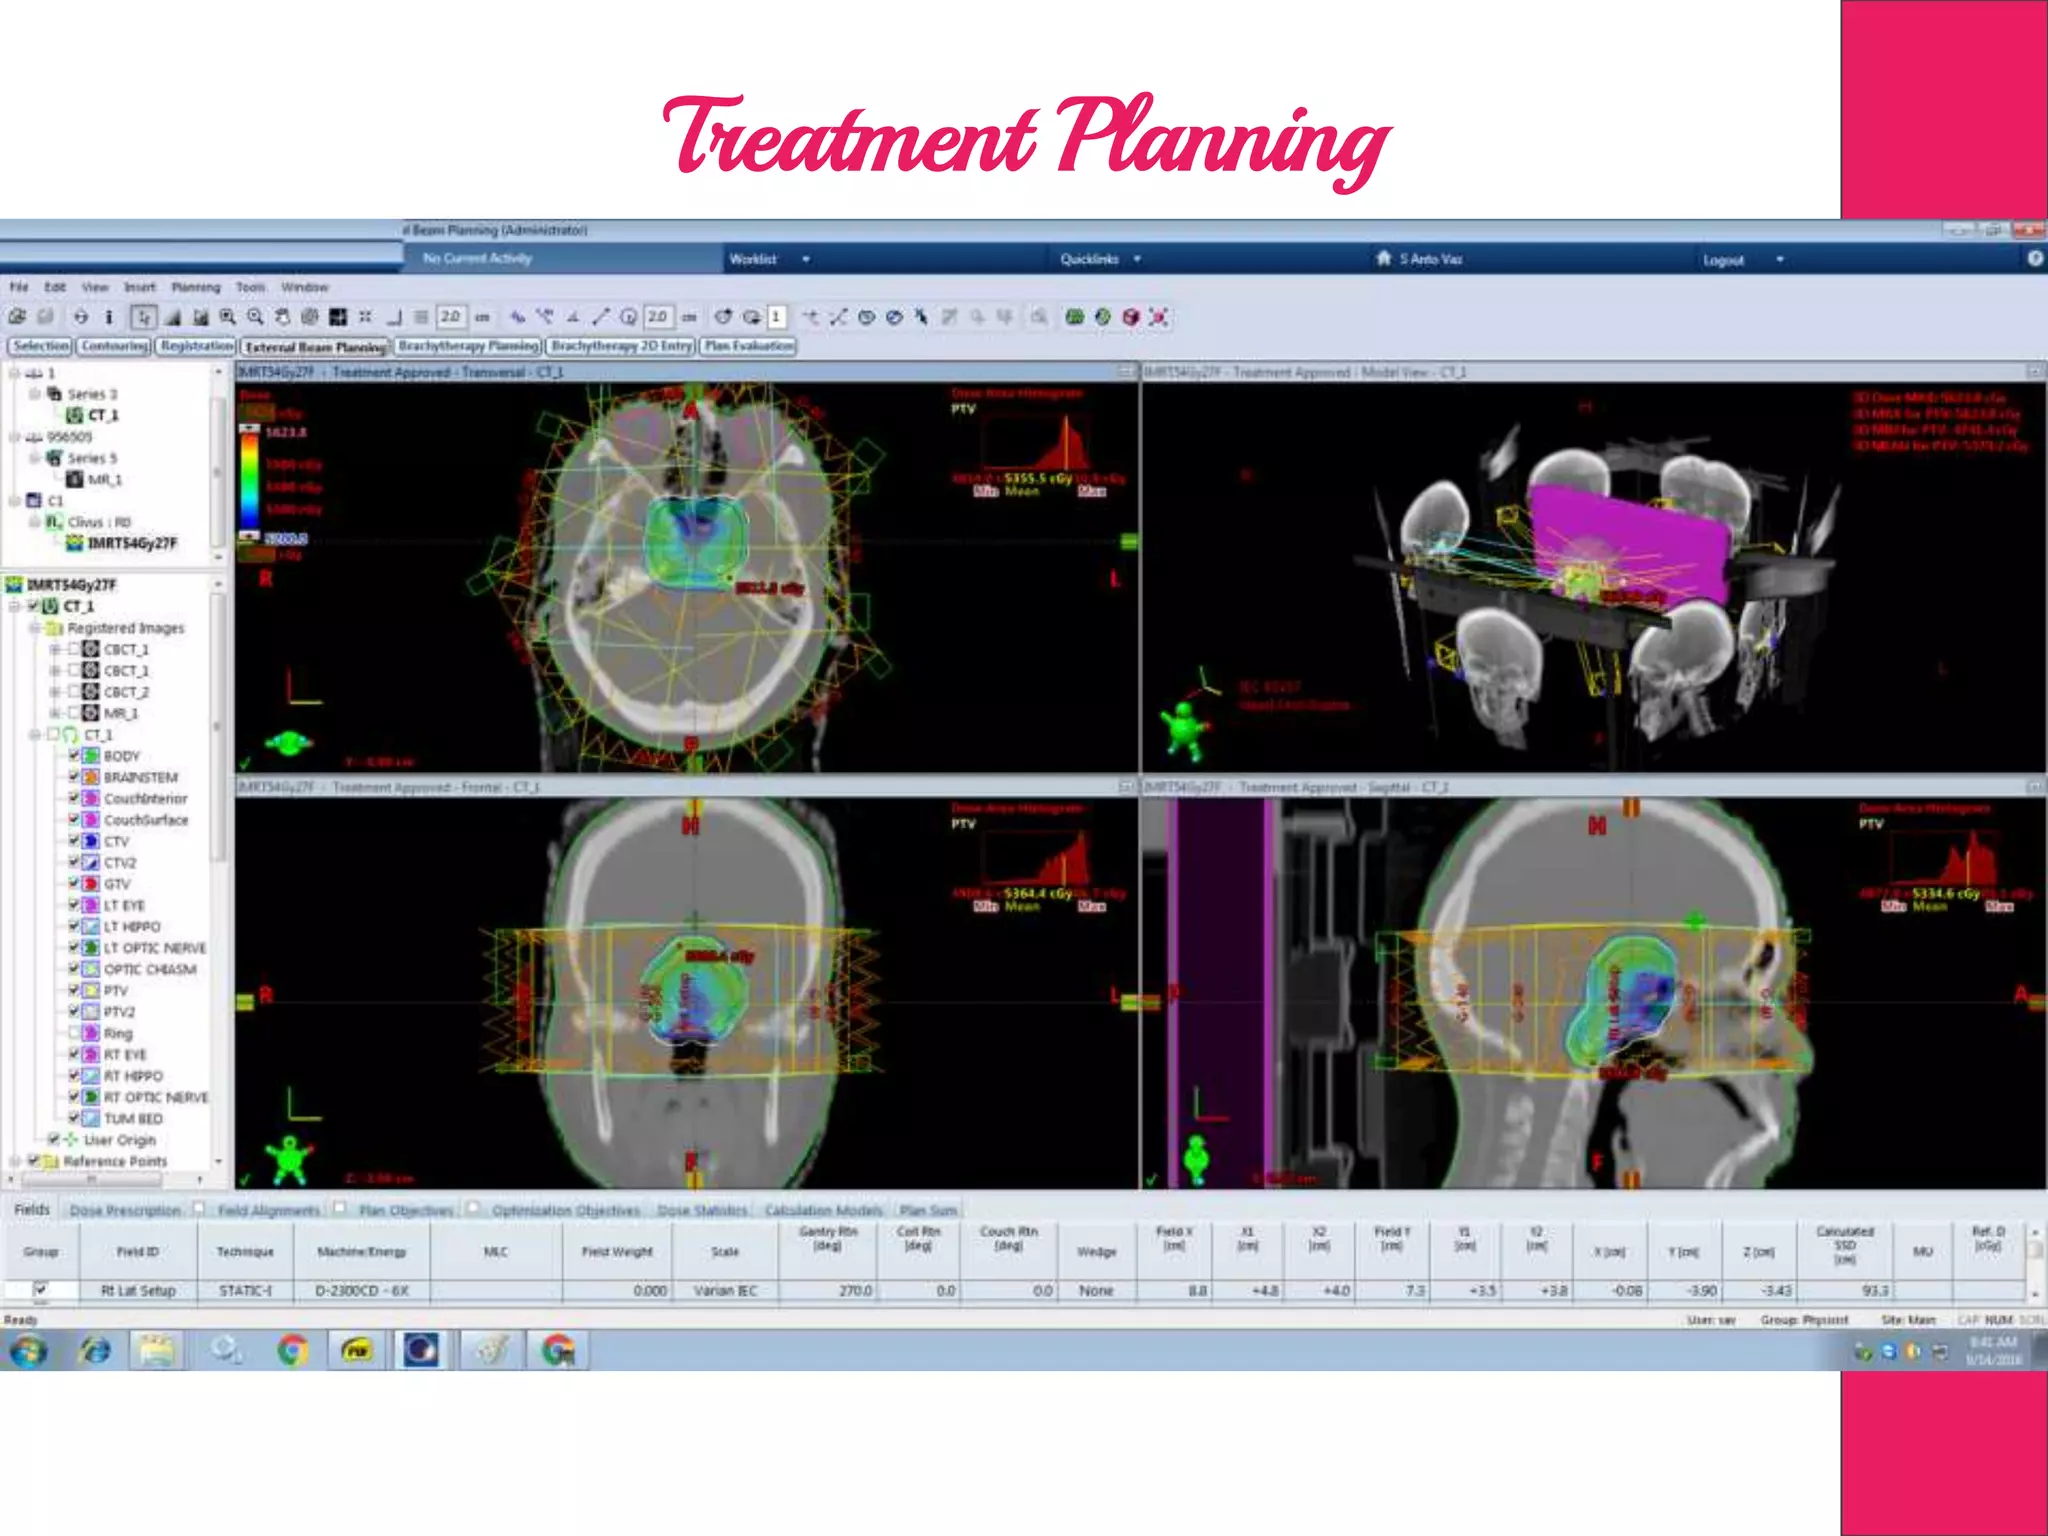Screen dimensions: 2048x1536
Task: Click the help question mark icon
Action: [2035, 259]
